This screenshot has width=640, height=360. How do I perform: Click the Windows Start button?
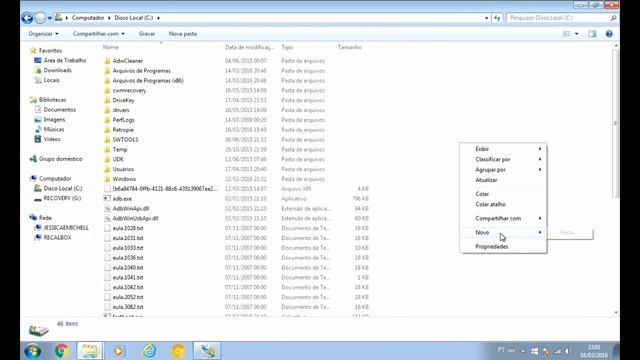[32, 351]
